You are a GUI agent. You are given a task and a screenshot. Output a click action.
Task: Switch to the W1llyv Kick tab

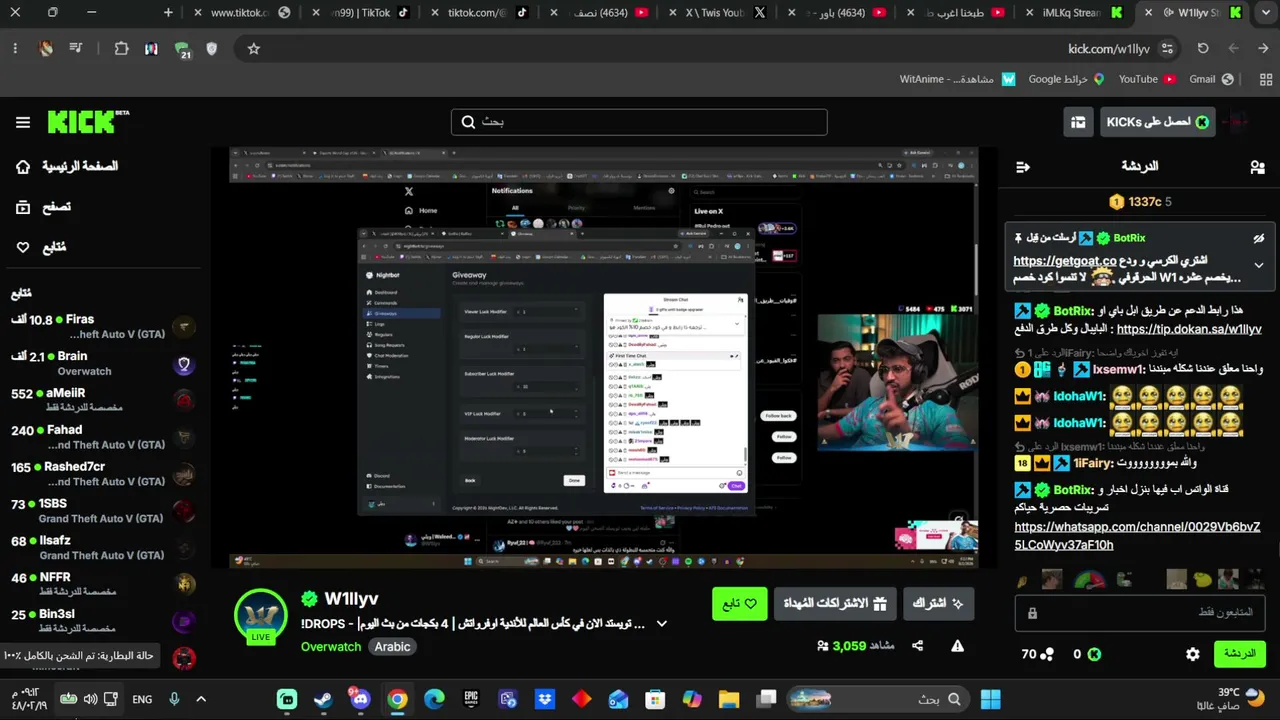pos(1192,13)
